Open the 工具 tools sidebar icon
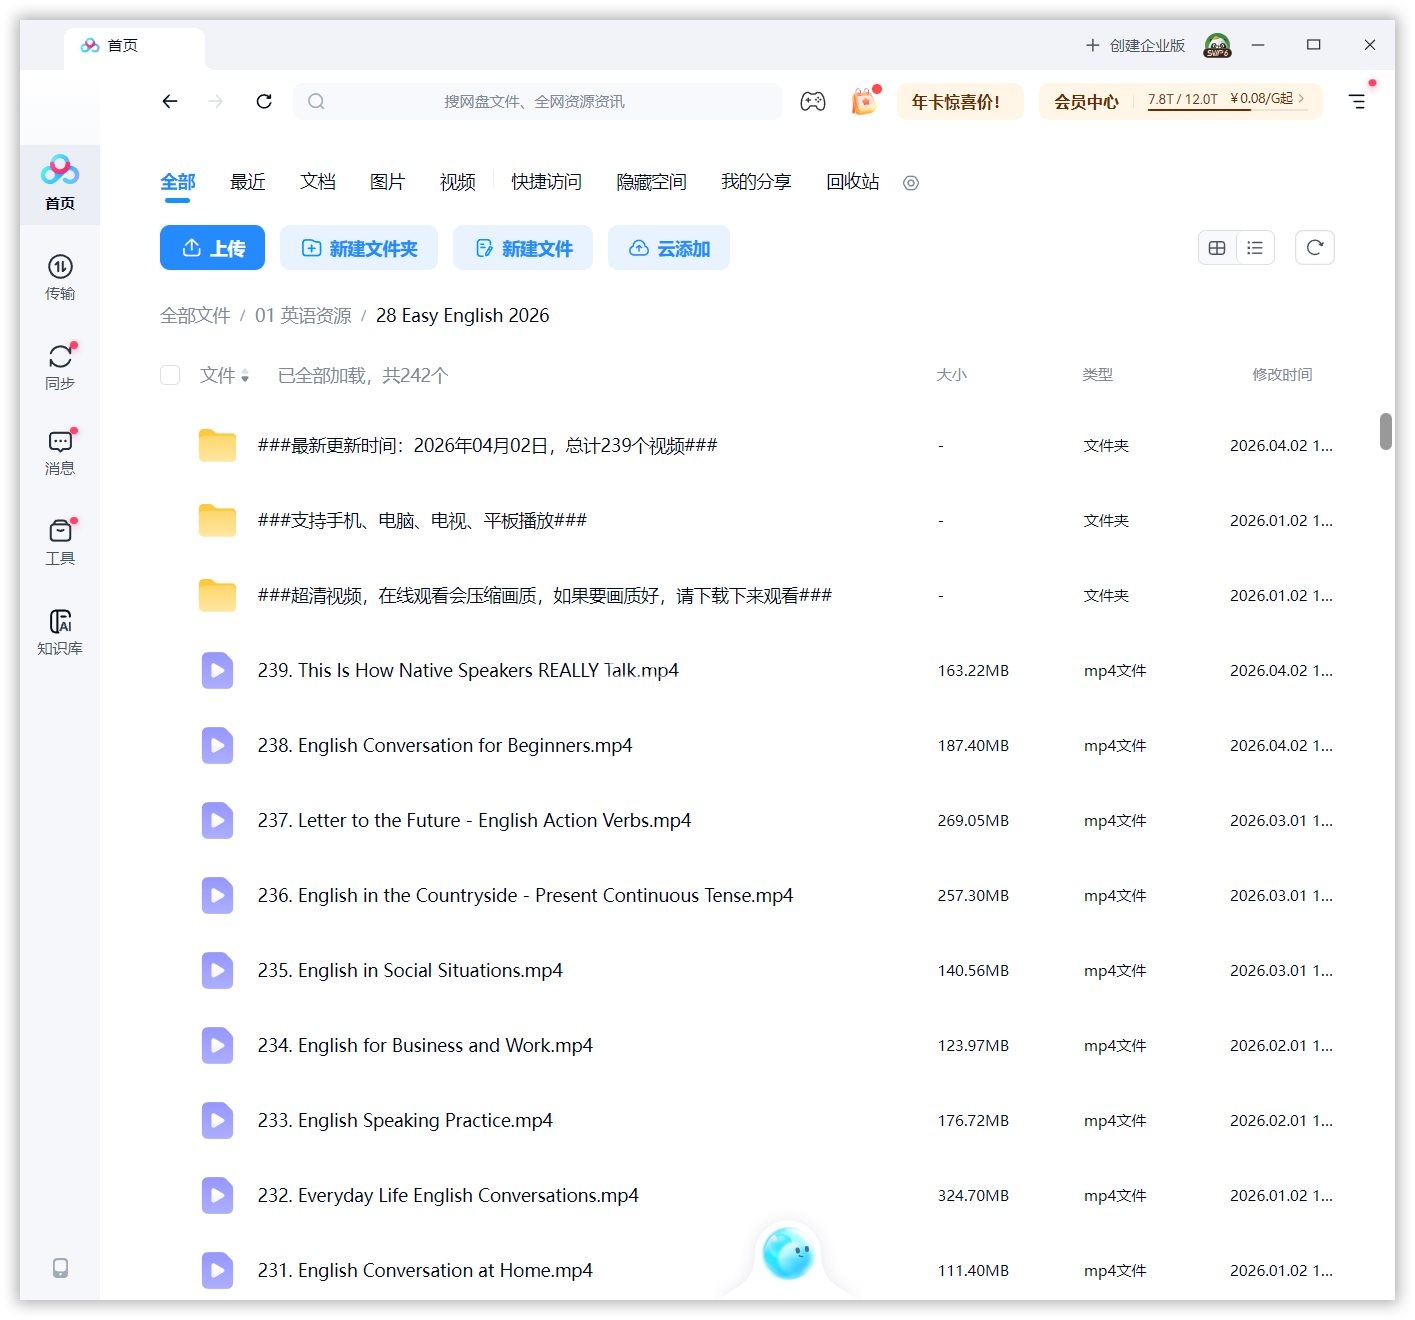Screen dimensions: 1415x1320 (x=60, y=541)
